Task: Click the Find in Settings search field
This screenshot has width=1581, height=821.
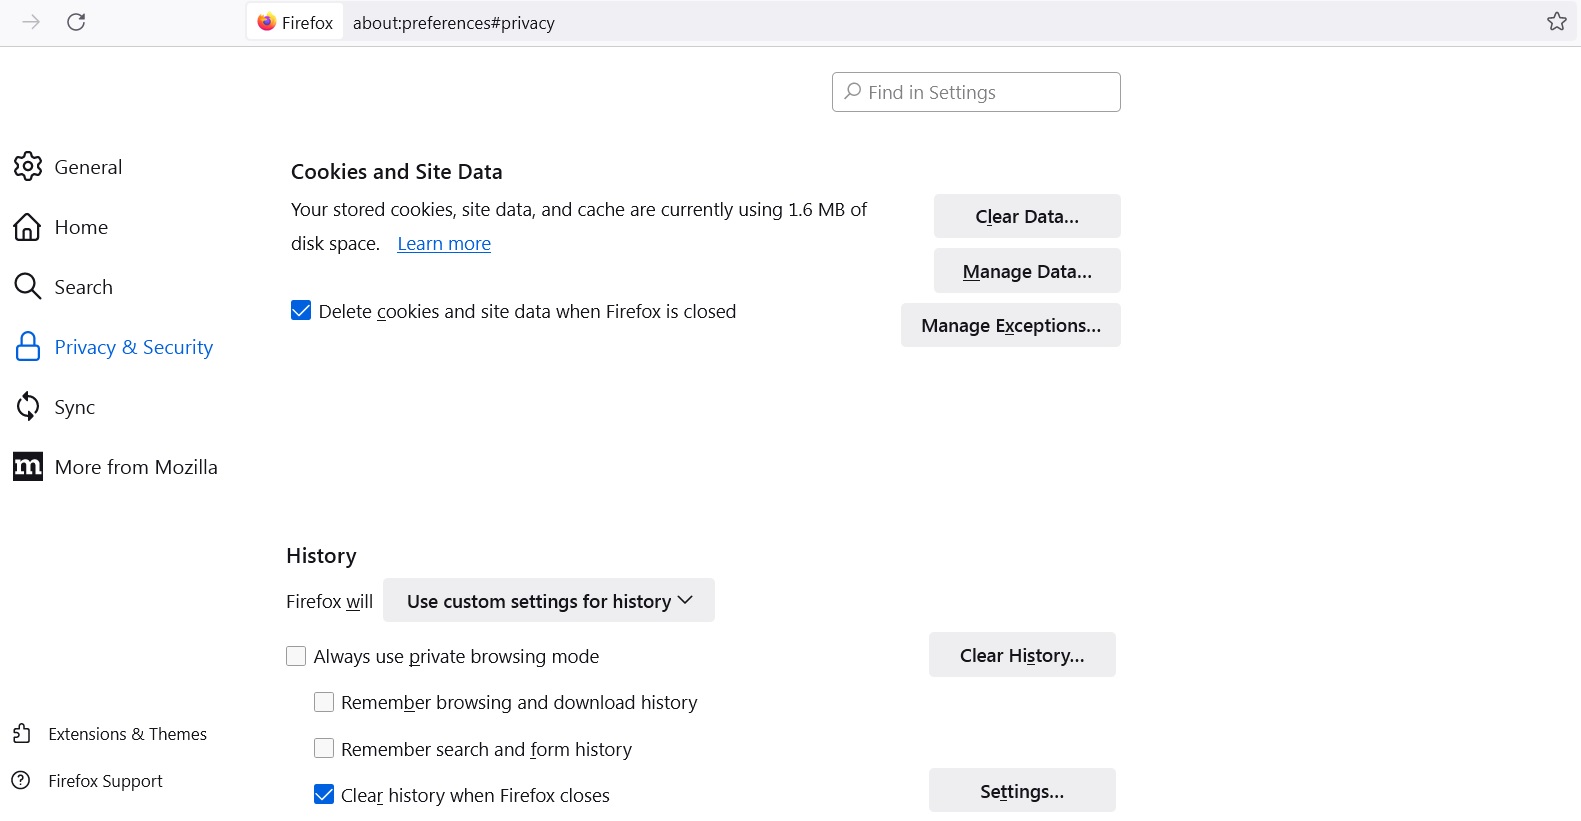Action: click(x=976, y=92)
